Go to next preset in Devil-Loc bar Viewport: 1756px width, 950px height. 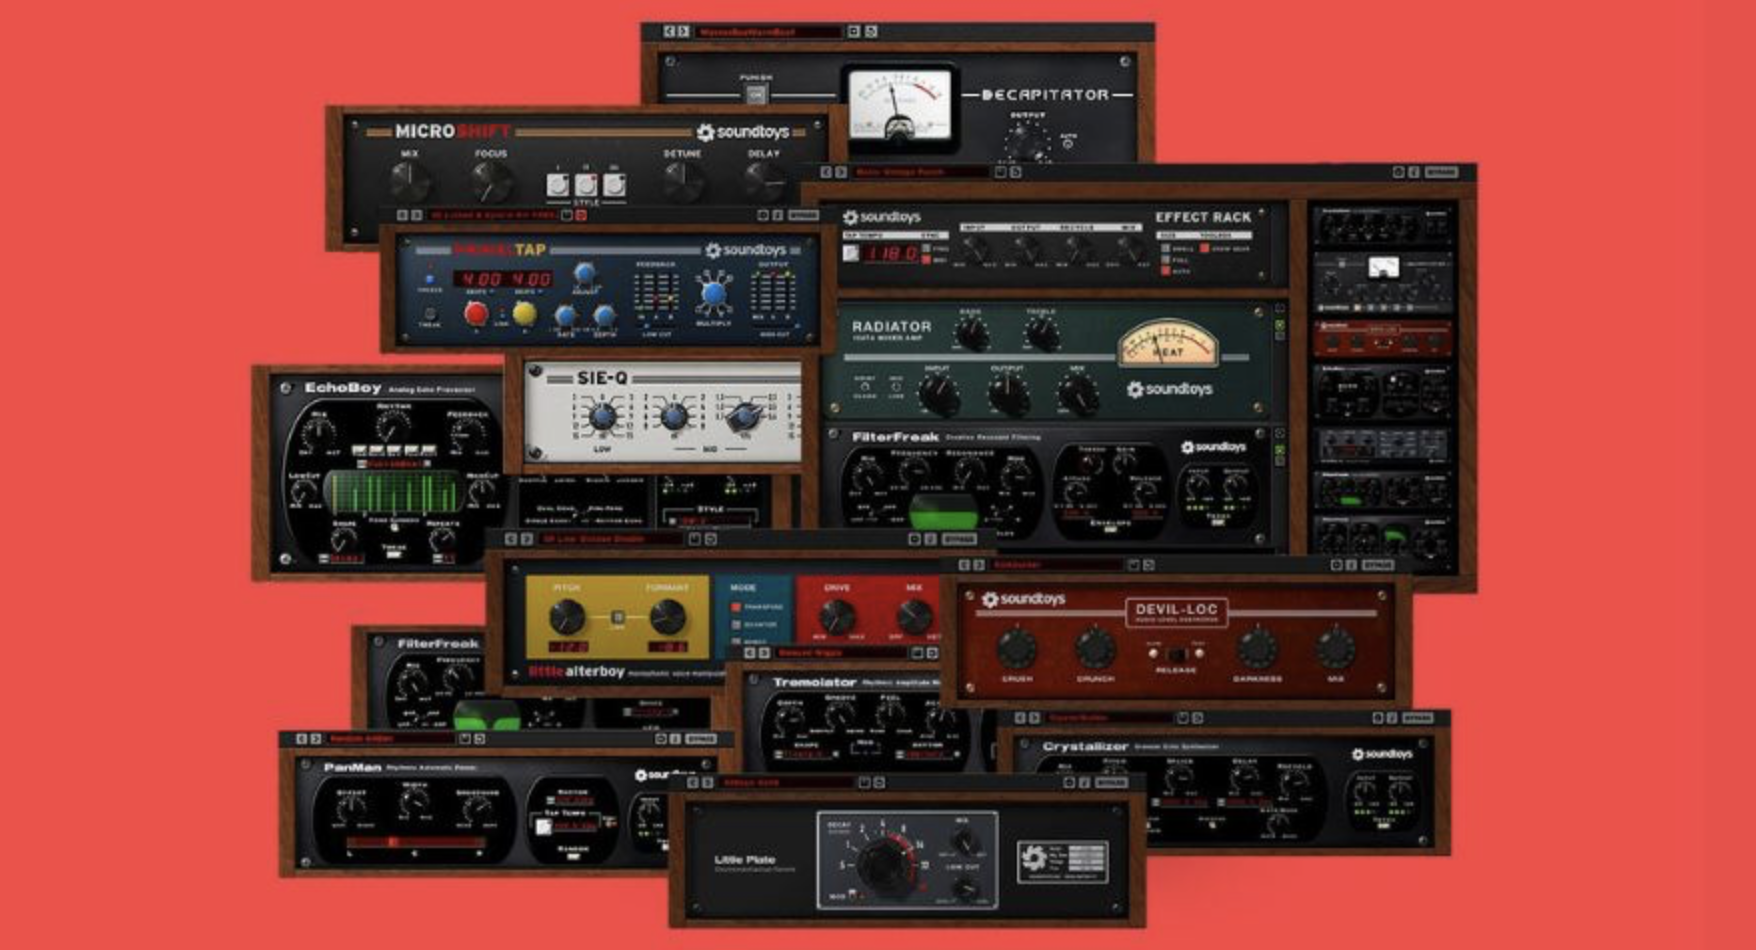click(979, 566)
